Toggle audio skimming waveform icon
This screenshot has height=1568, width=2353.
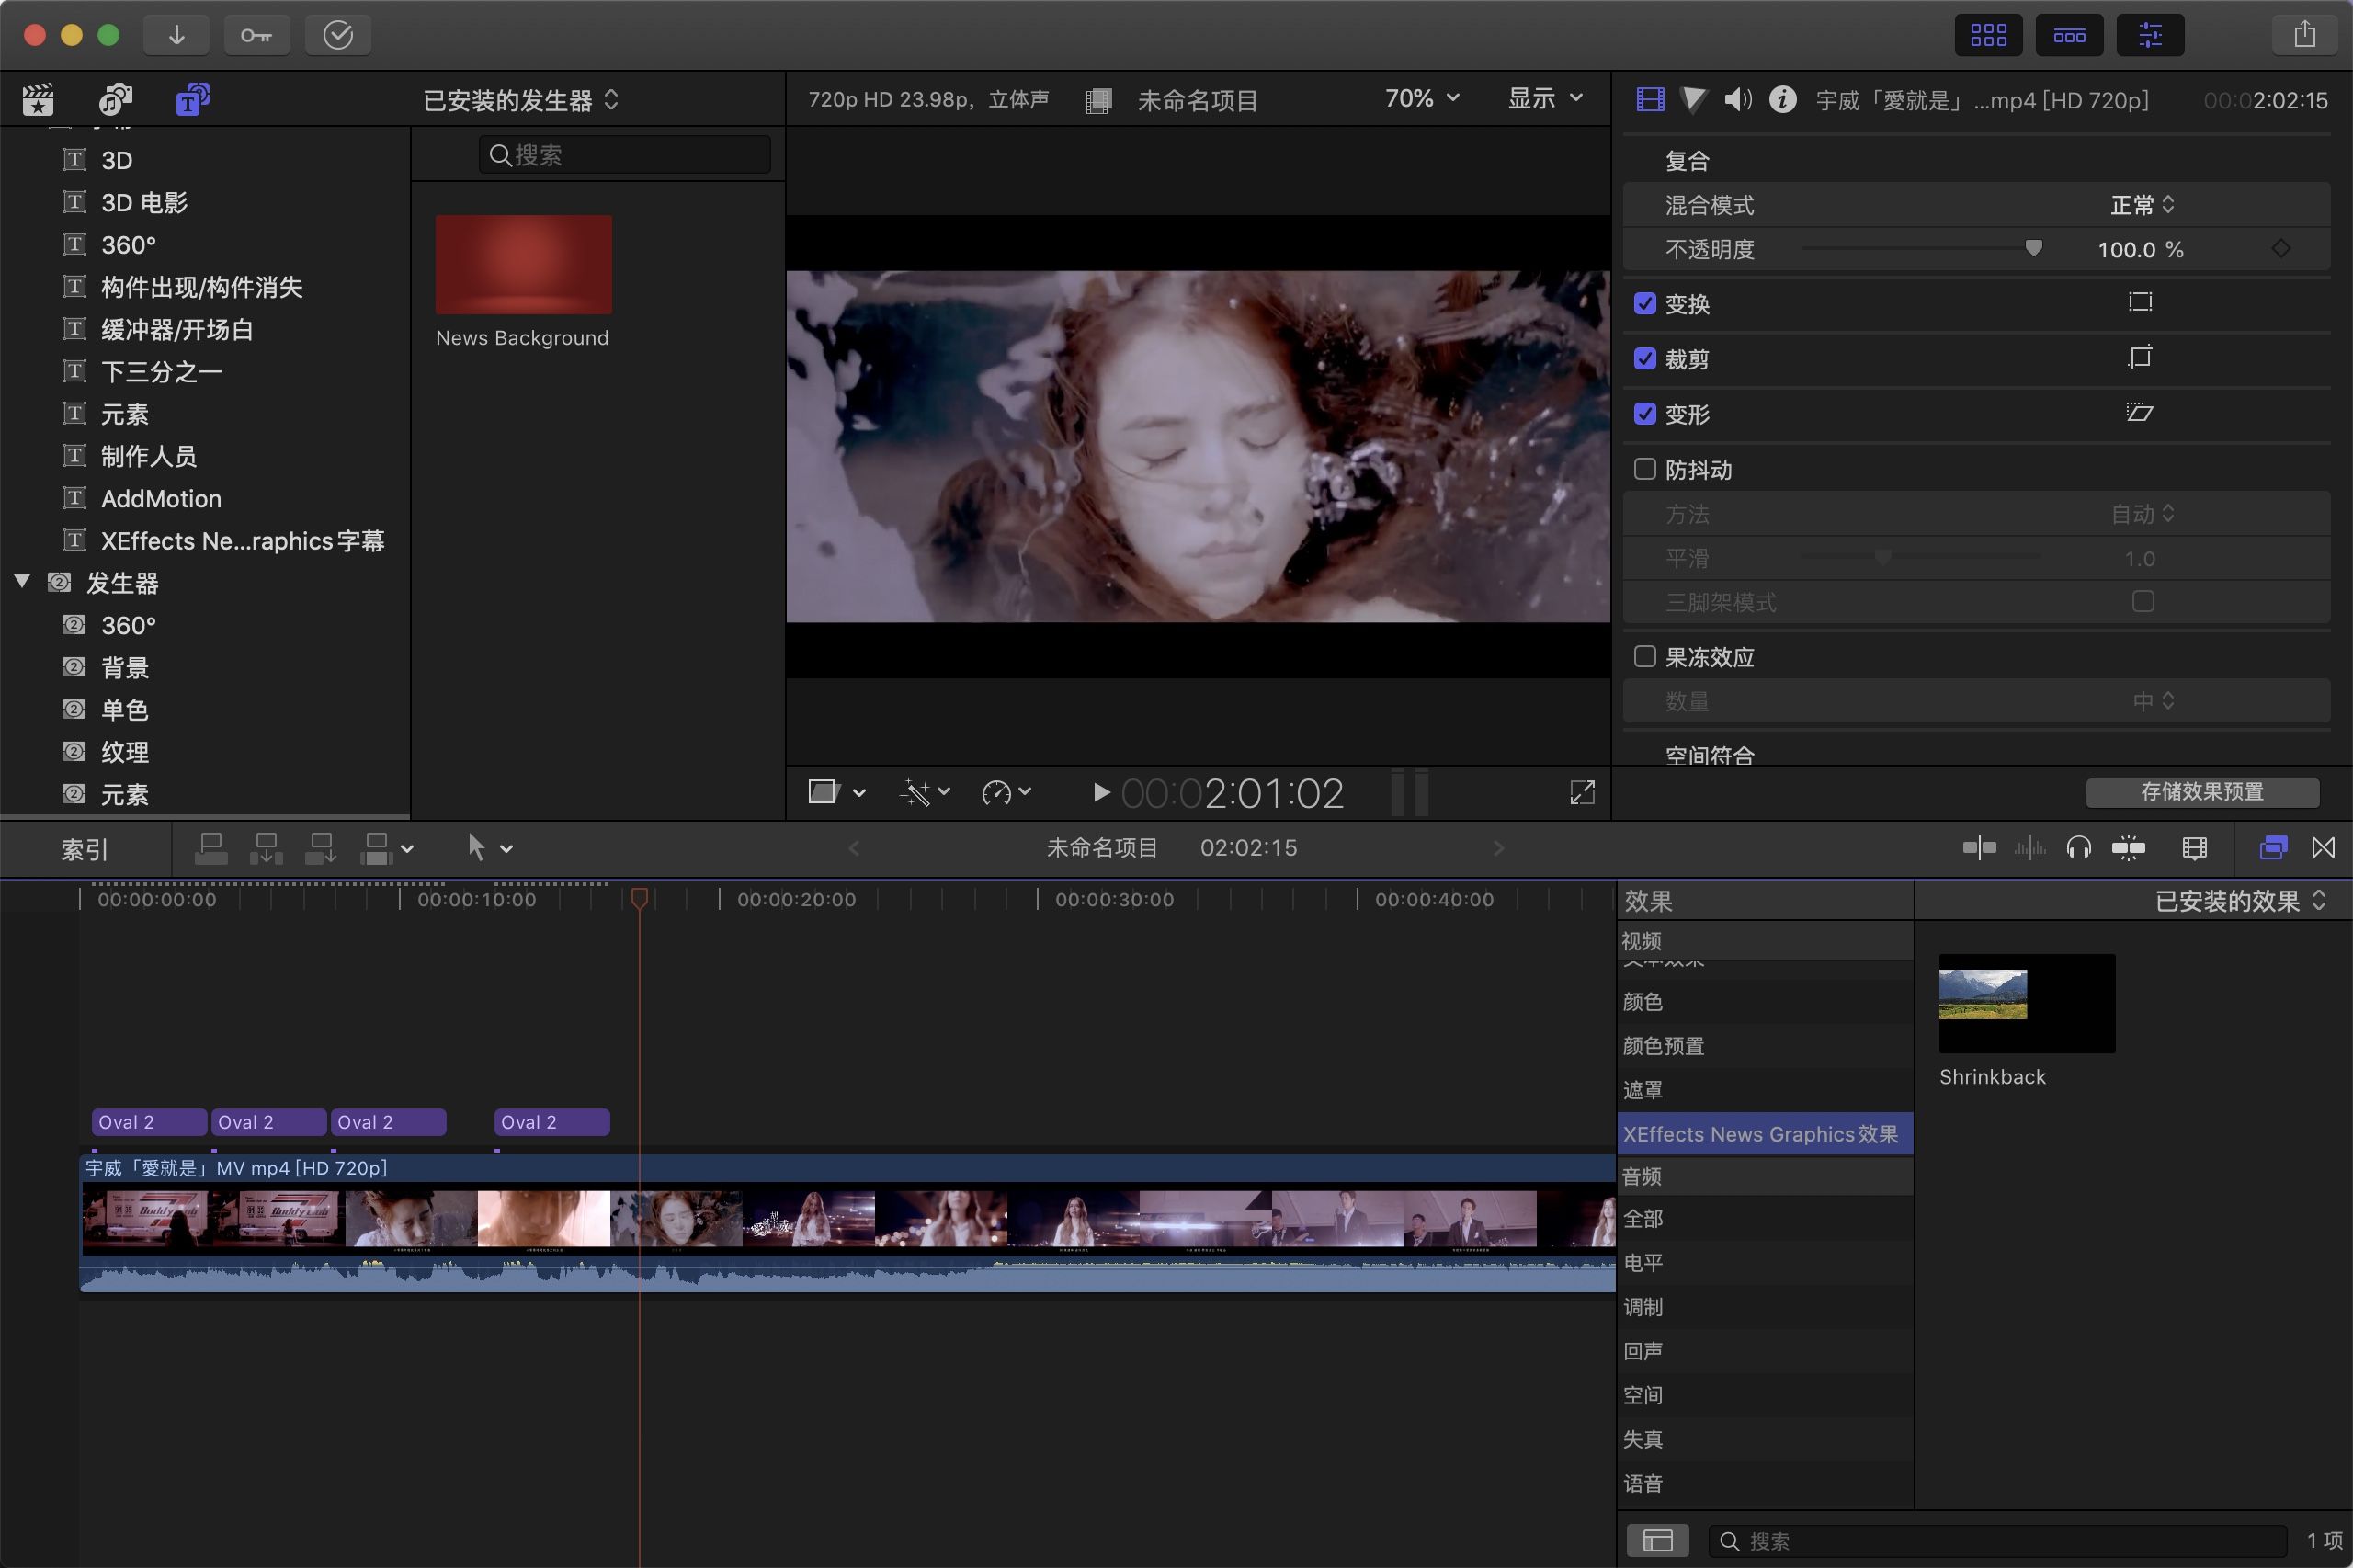2030,848
